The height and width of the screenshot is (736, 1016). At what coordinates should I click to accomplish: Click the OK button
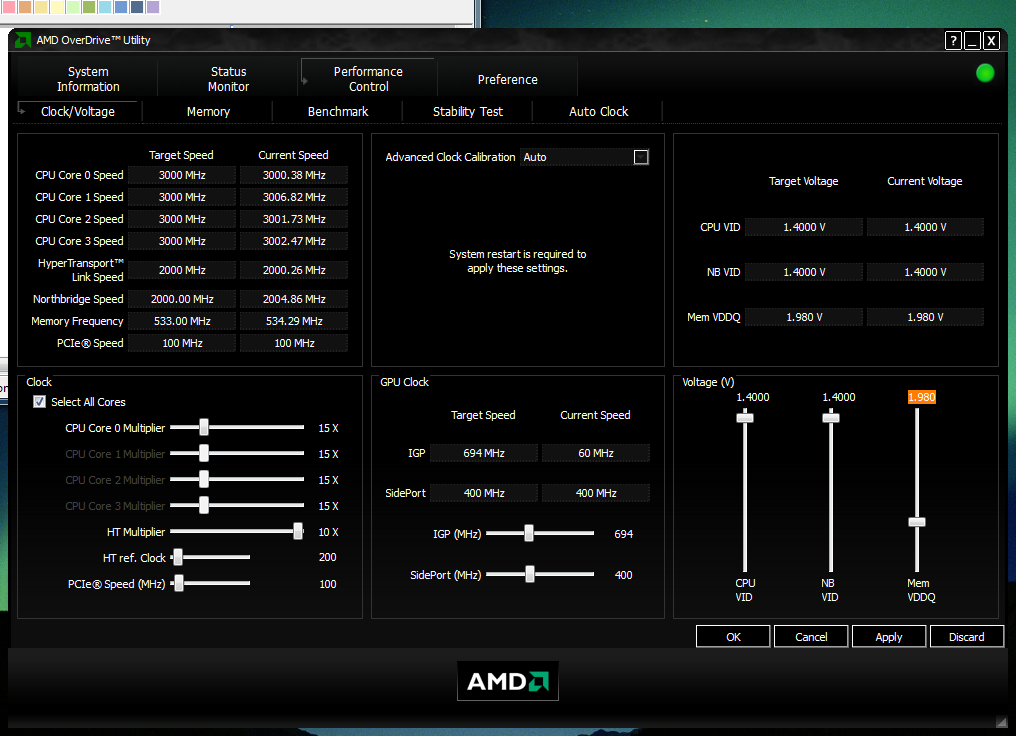pyautogui.click(x=733, y=637)
